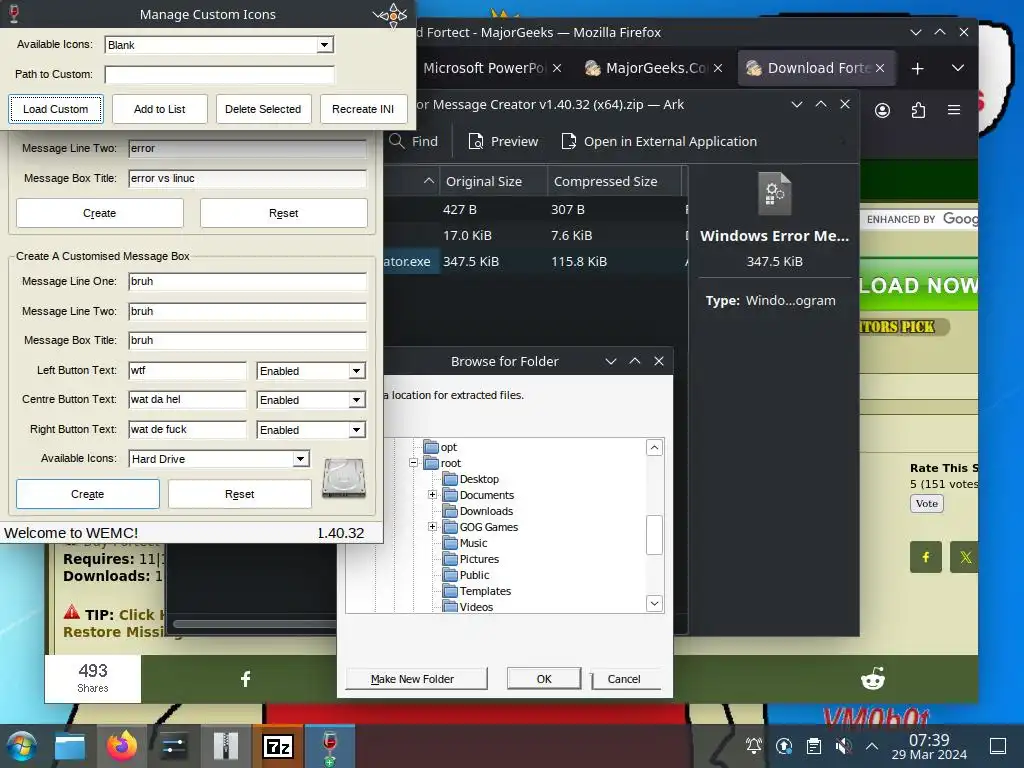Click scroll up arrow in folder tree
Image resolution: width=1024 pixels, height=768 pixels.
(654, 447)
